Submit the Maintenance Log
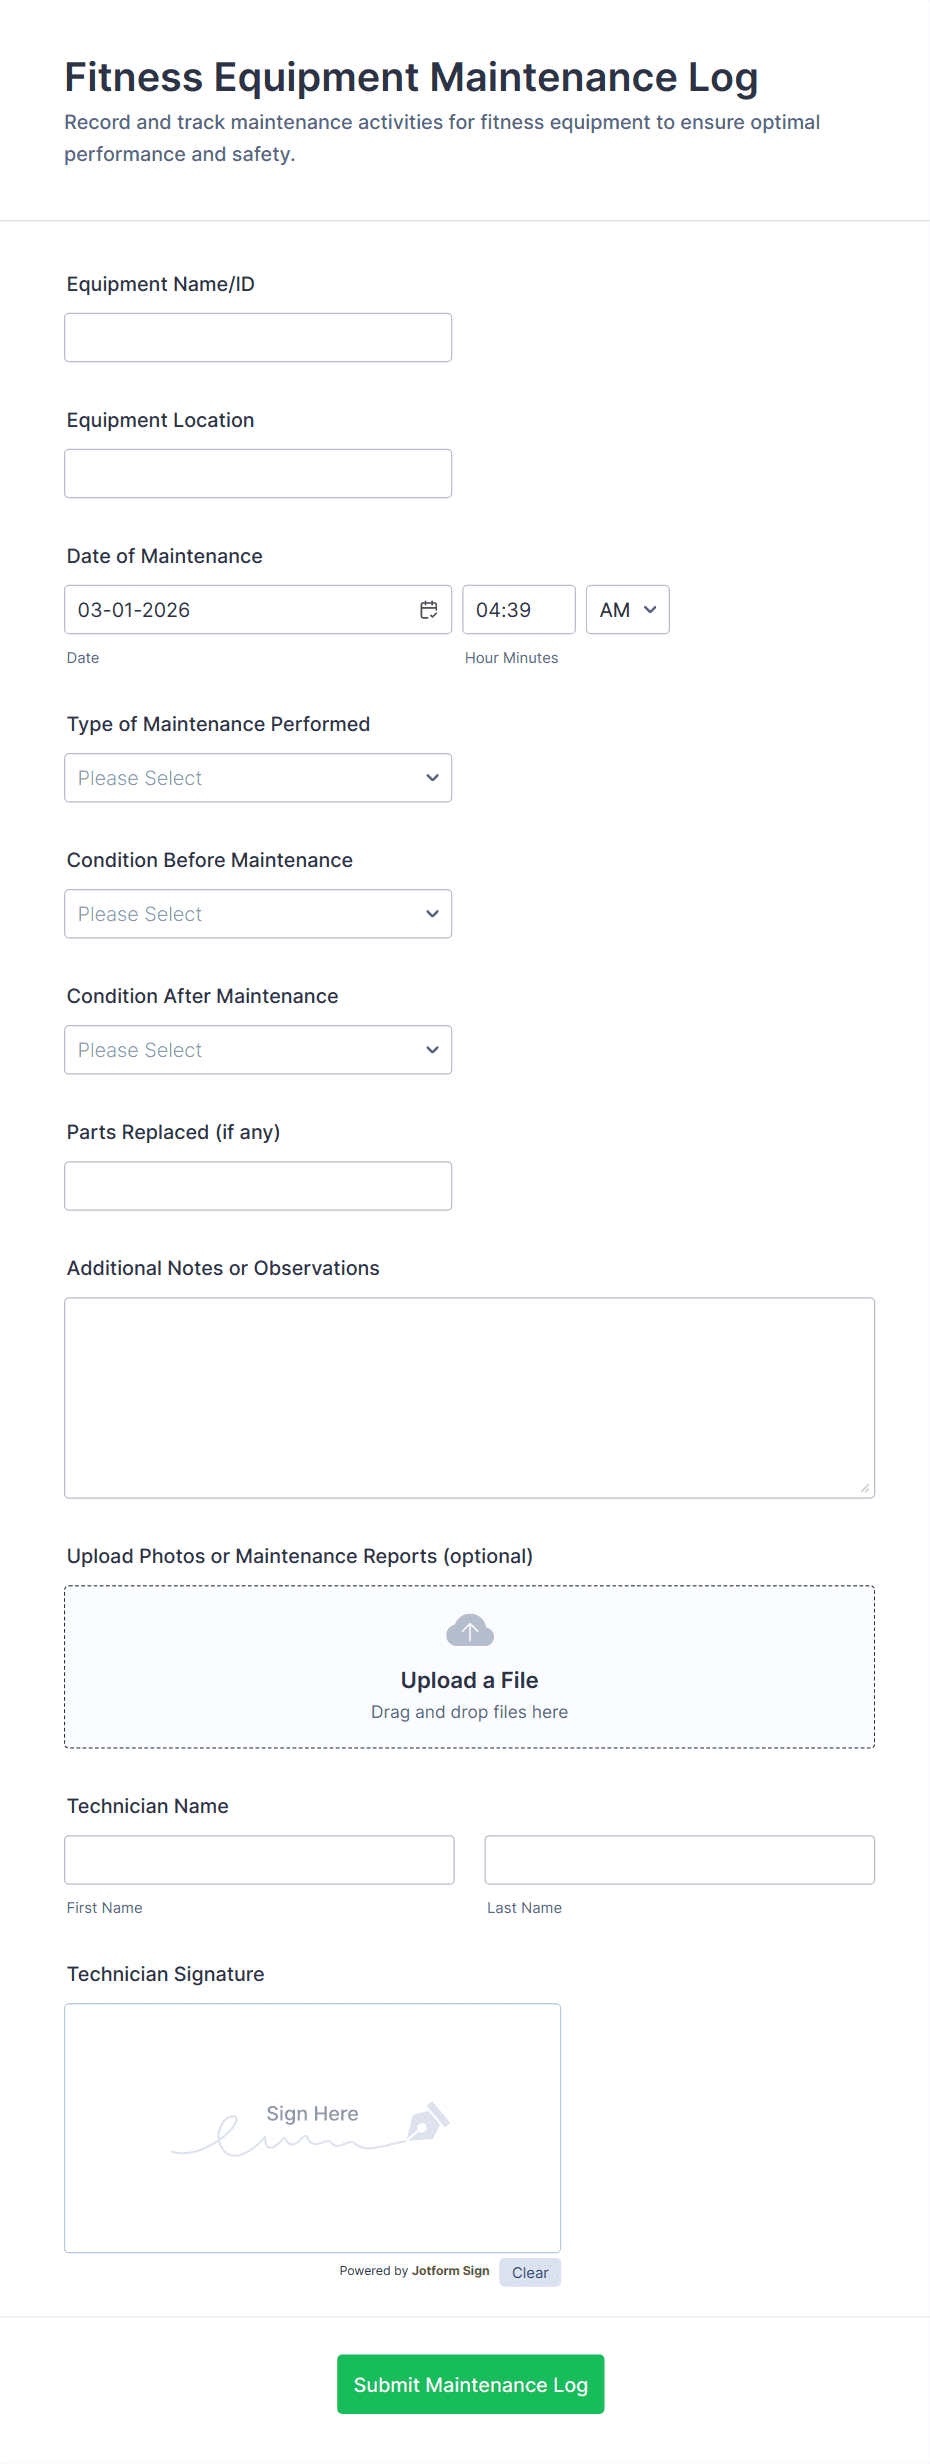Image resolution: width=930 pixels, height=2464 pixels. click(x=470, y=2384)
